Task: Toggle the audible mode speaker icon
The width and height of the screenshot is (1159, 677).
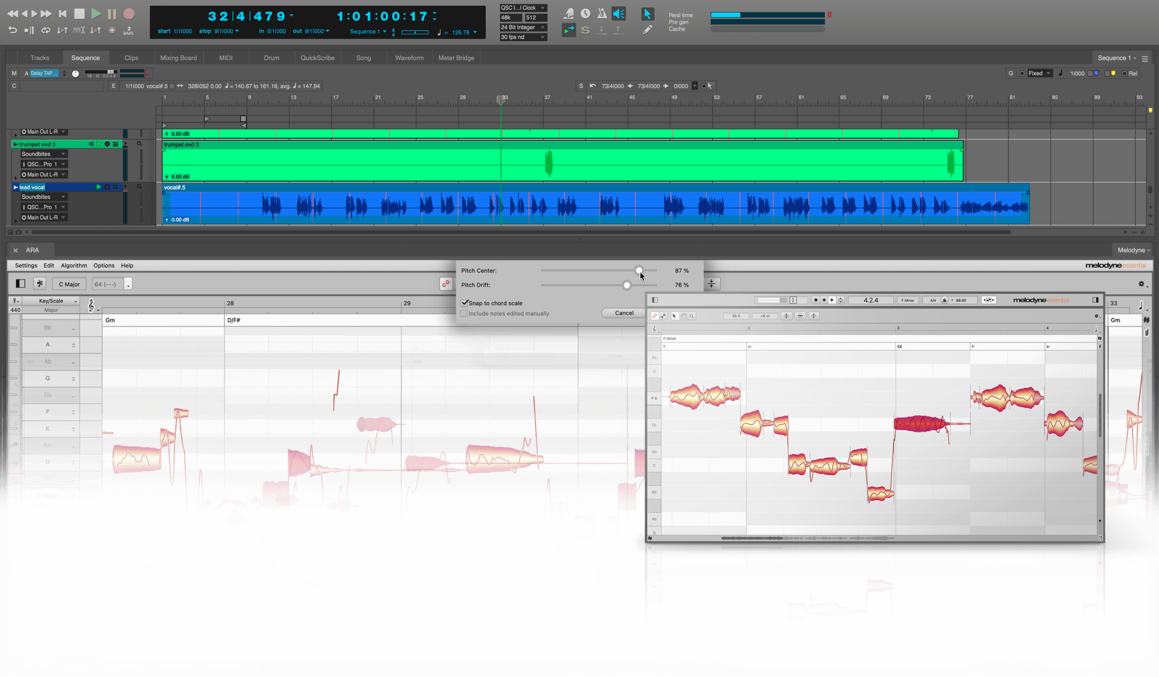Action: [619, 14]
